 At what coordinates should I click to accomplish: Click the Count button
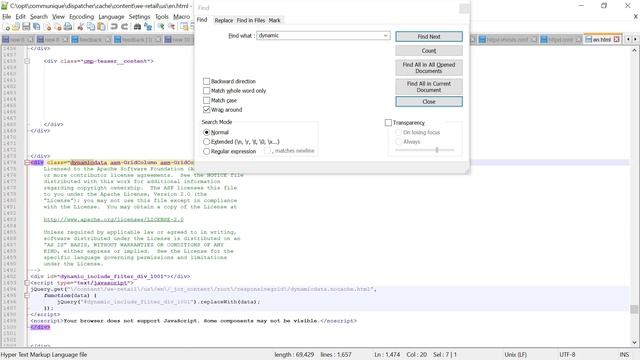click(429, 51)
